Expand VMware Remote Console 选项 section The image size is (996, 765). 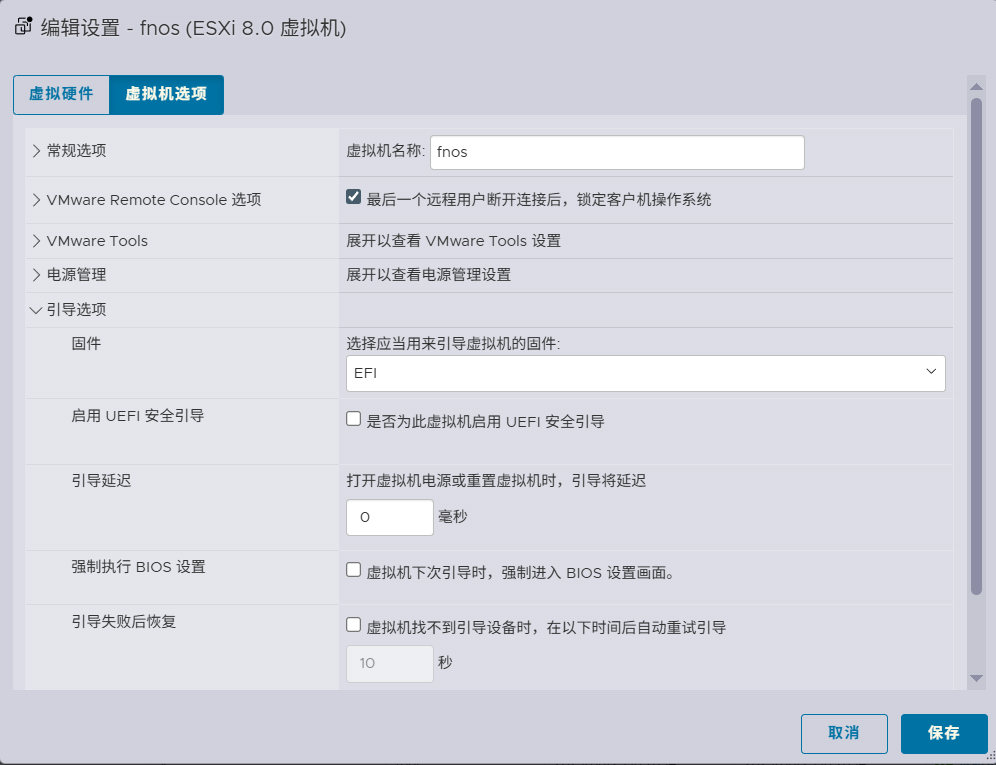[x=37, y=200]
